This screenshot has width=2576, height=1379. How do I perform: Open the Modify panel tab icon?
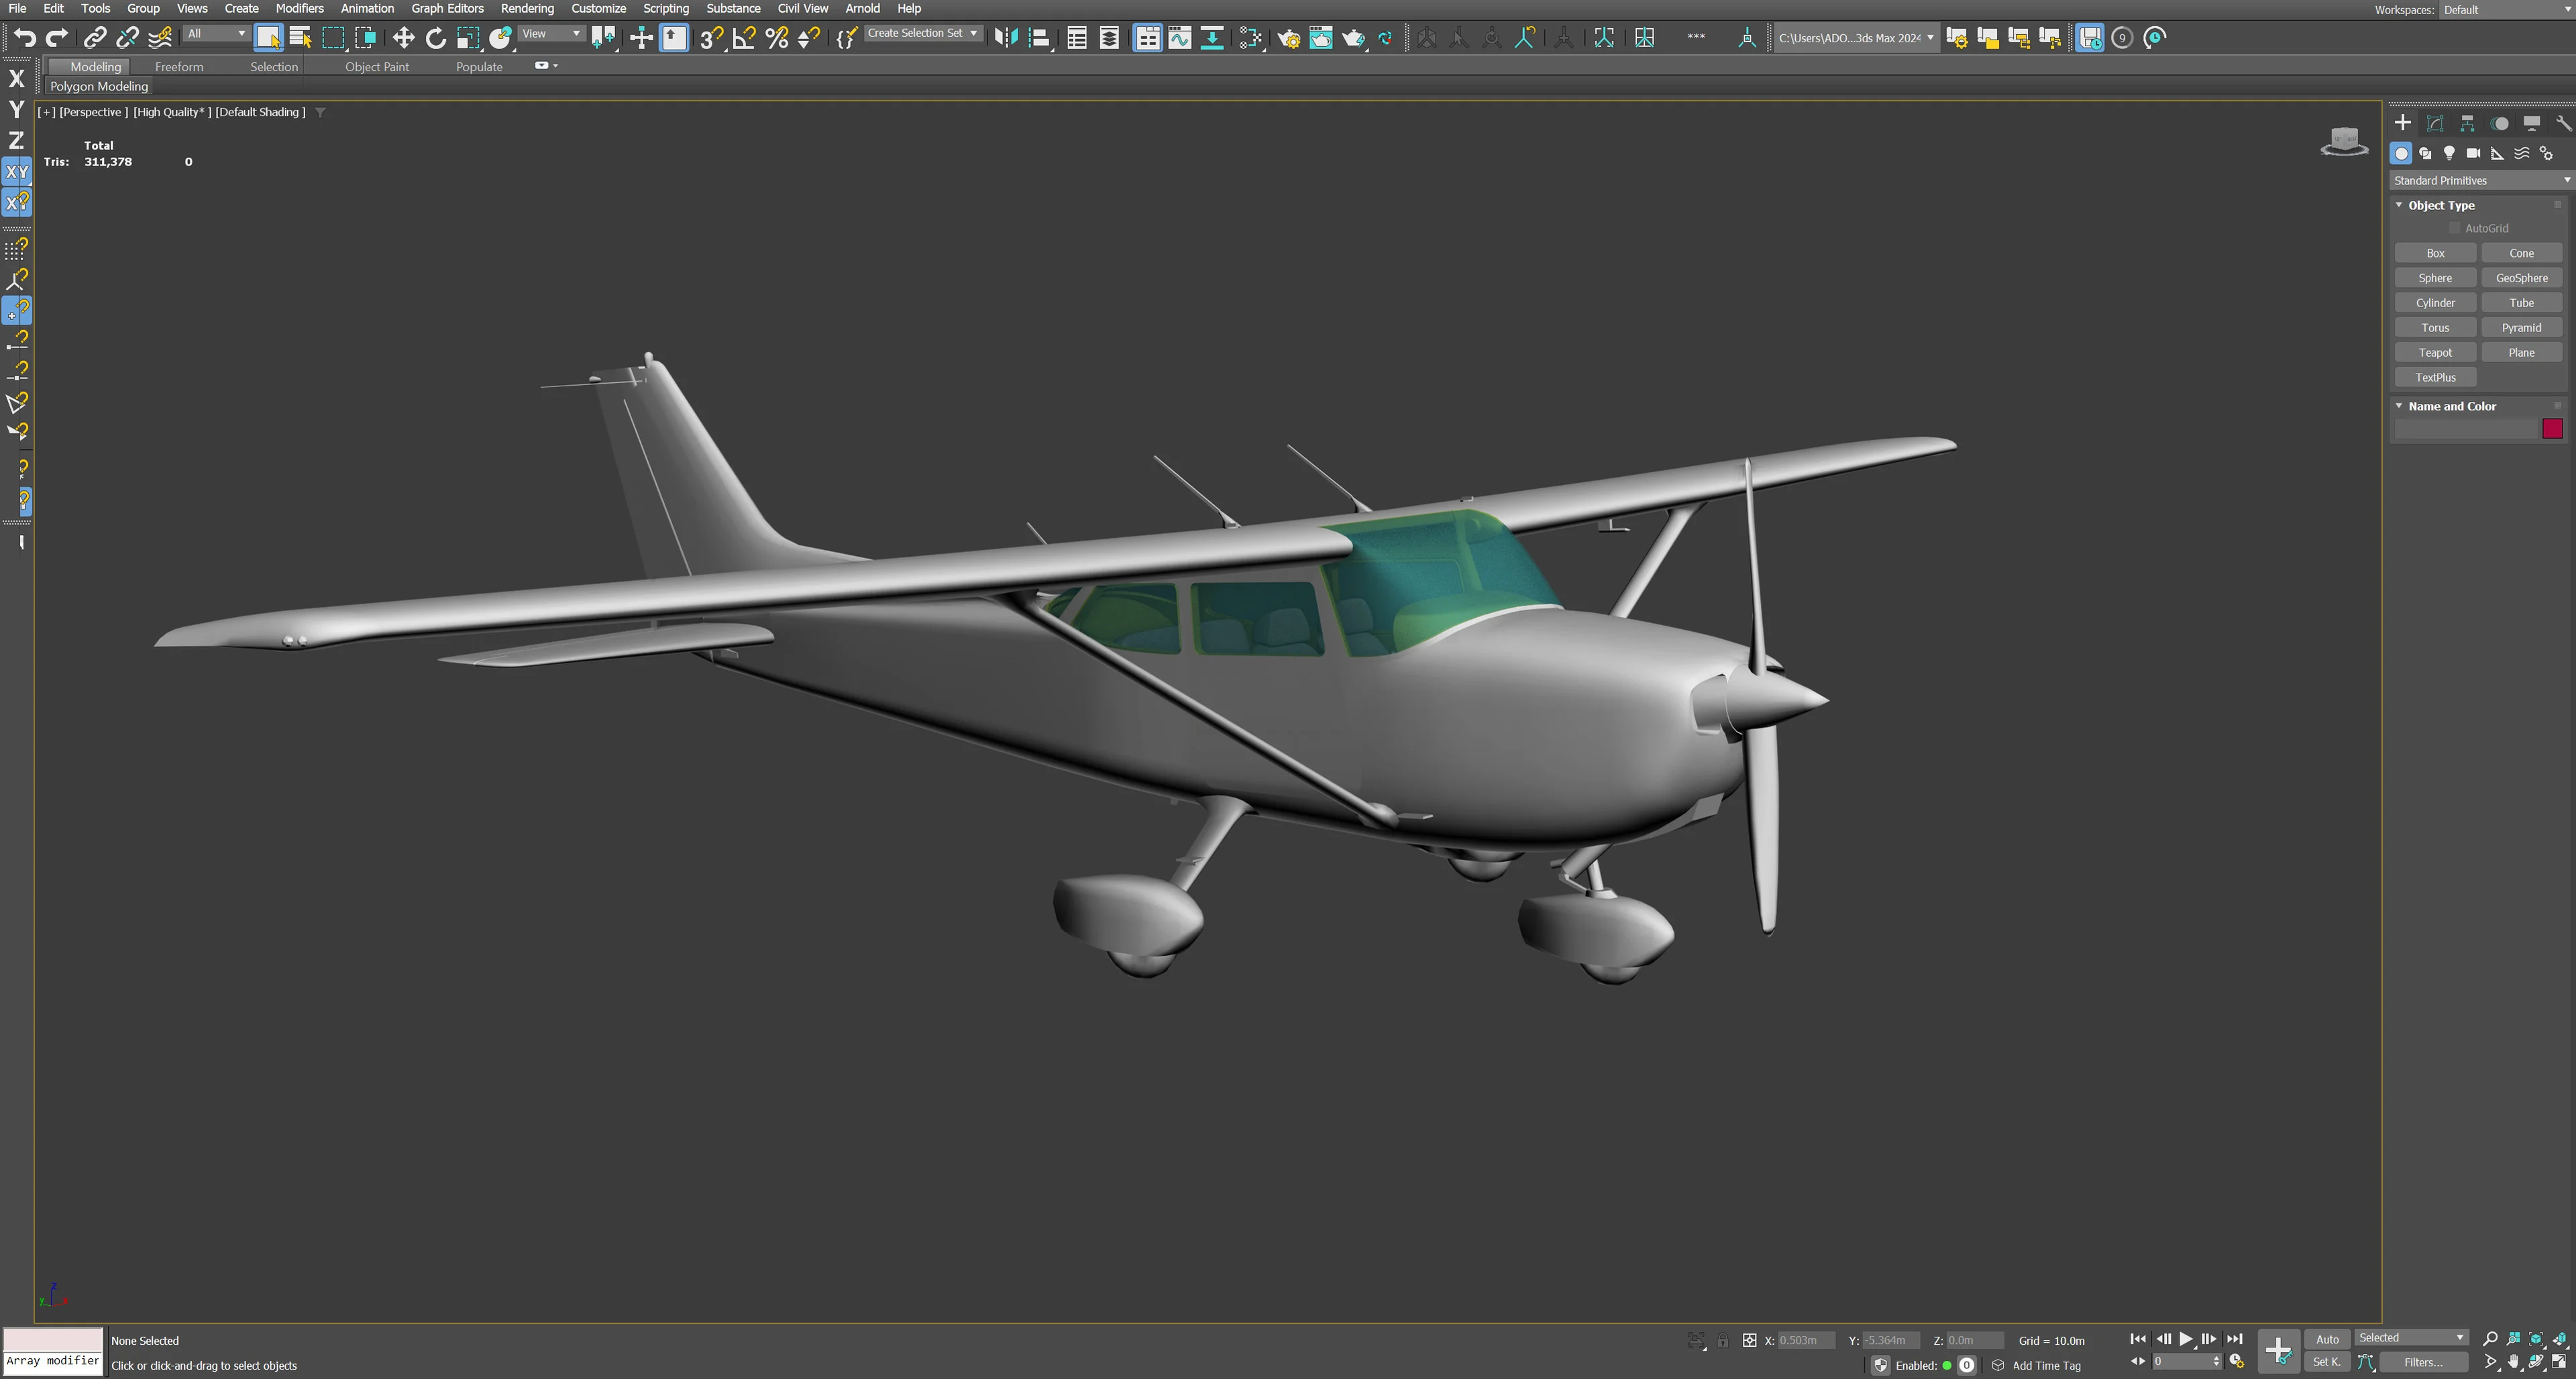coord(2435,123)
